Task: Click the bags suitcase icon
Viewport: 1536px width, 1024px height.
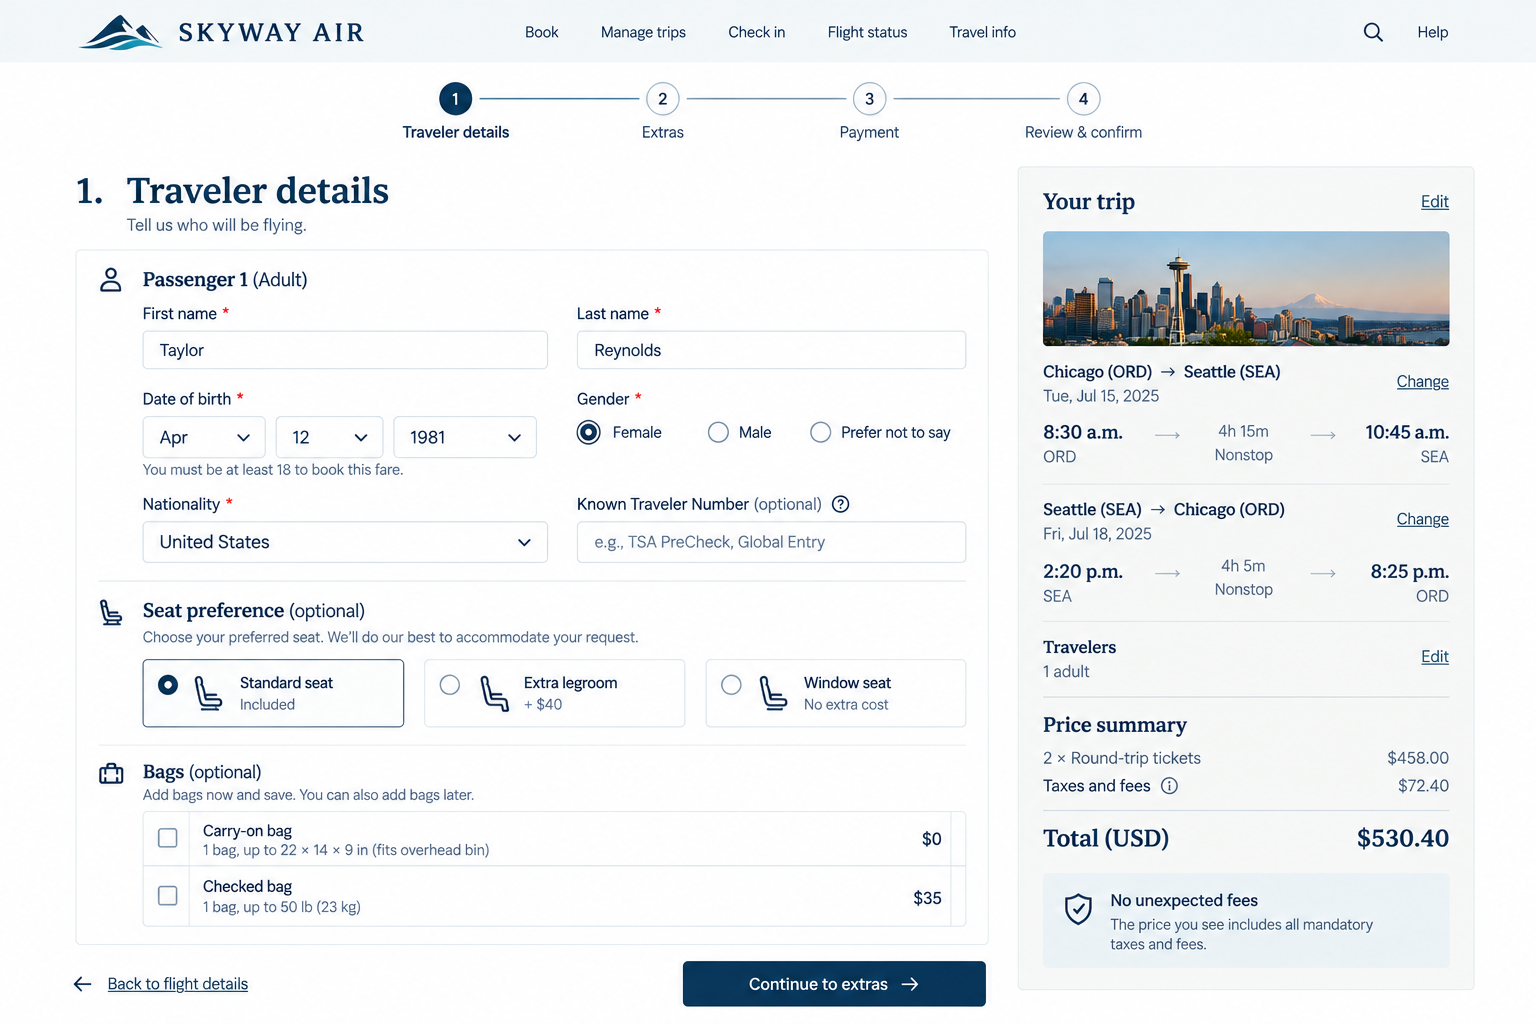Action: [x=111, y=773]
